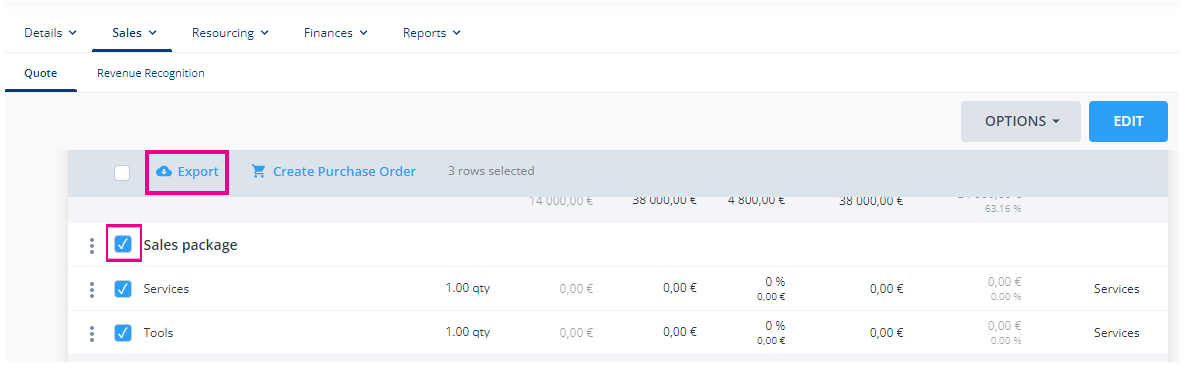Open the three-dot menu for Services row
This screenshot has width=1188, height=374.
[x=92, y=289]
